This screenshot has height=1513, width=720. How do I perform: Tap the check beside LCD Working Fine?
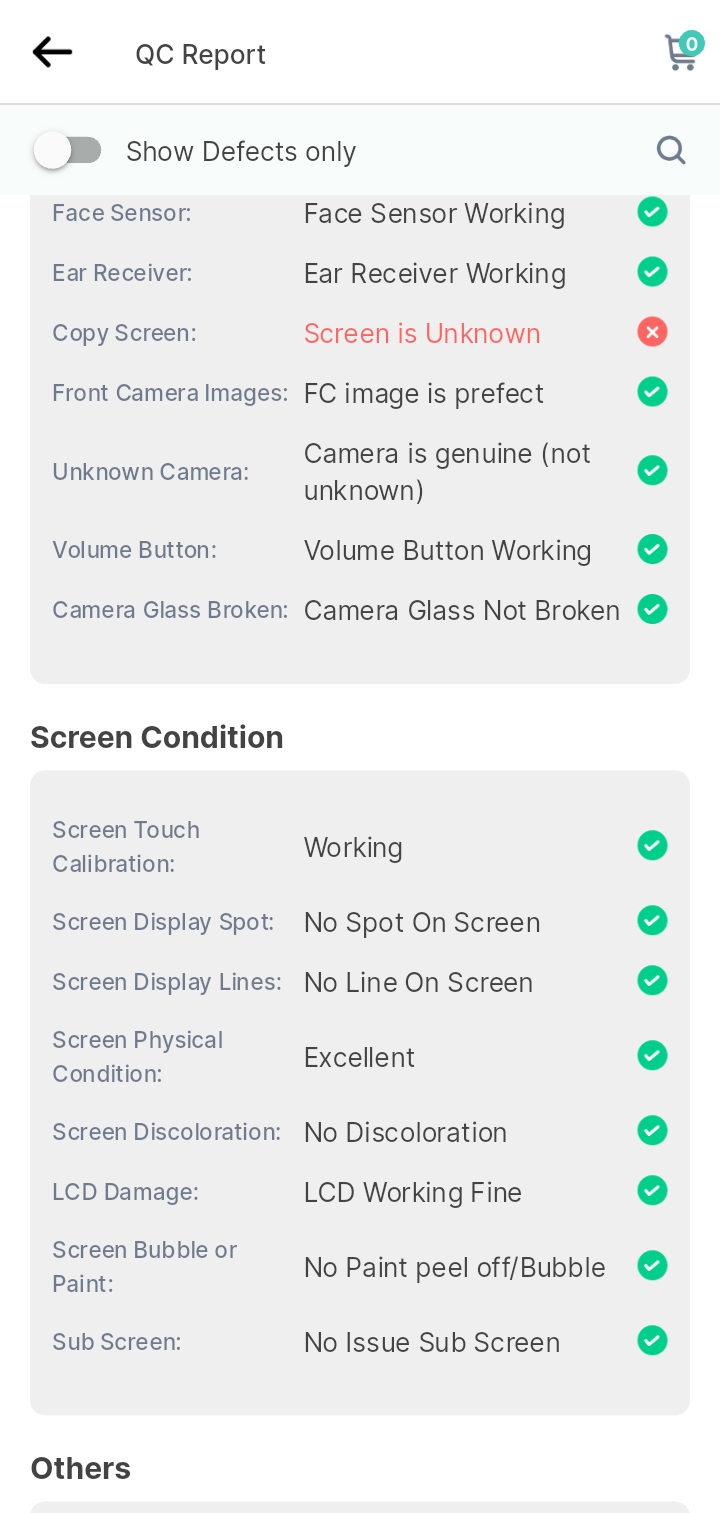tap(652, 1191)
